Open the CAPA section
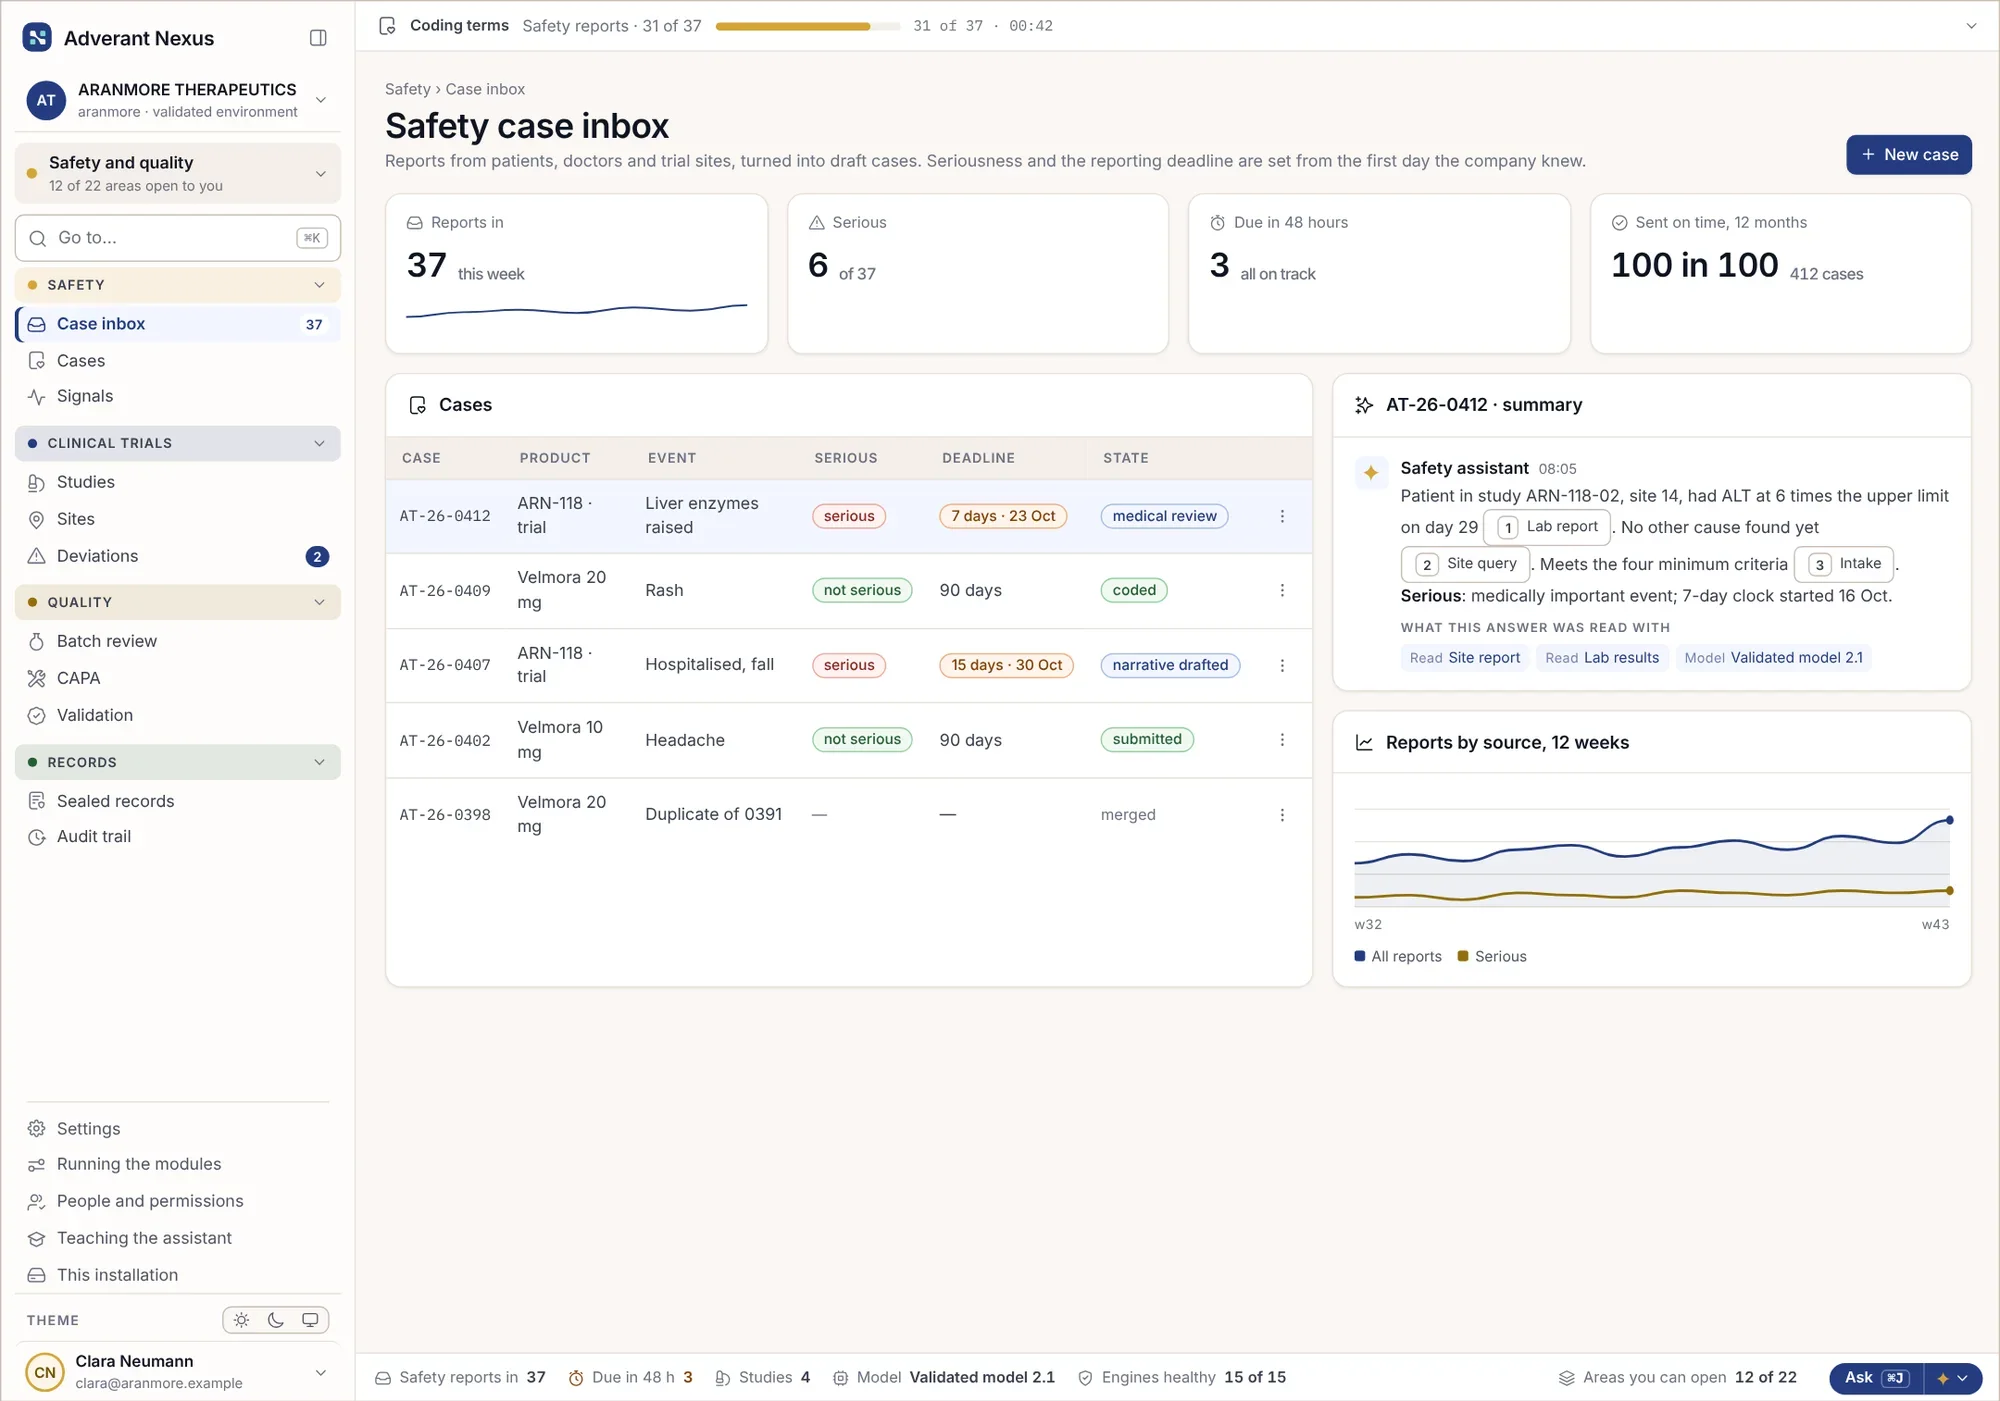The height and width of the screenshot is (1401, 2000). click(178, 678)
